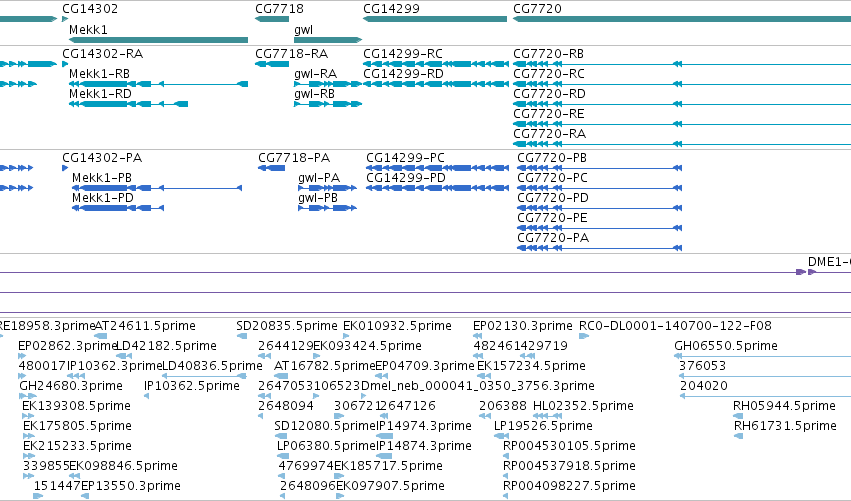Screen dimensions: 851x501
Task: Select EST LP06380.5prime
Action: tap(326, 447)
